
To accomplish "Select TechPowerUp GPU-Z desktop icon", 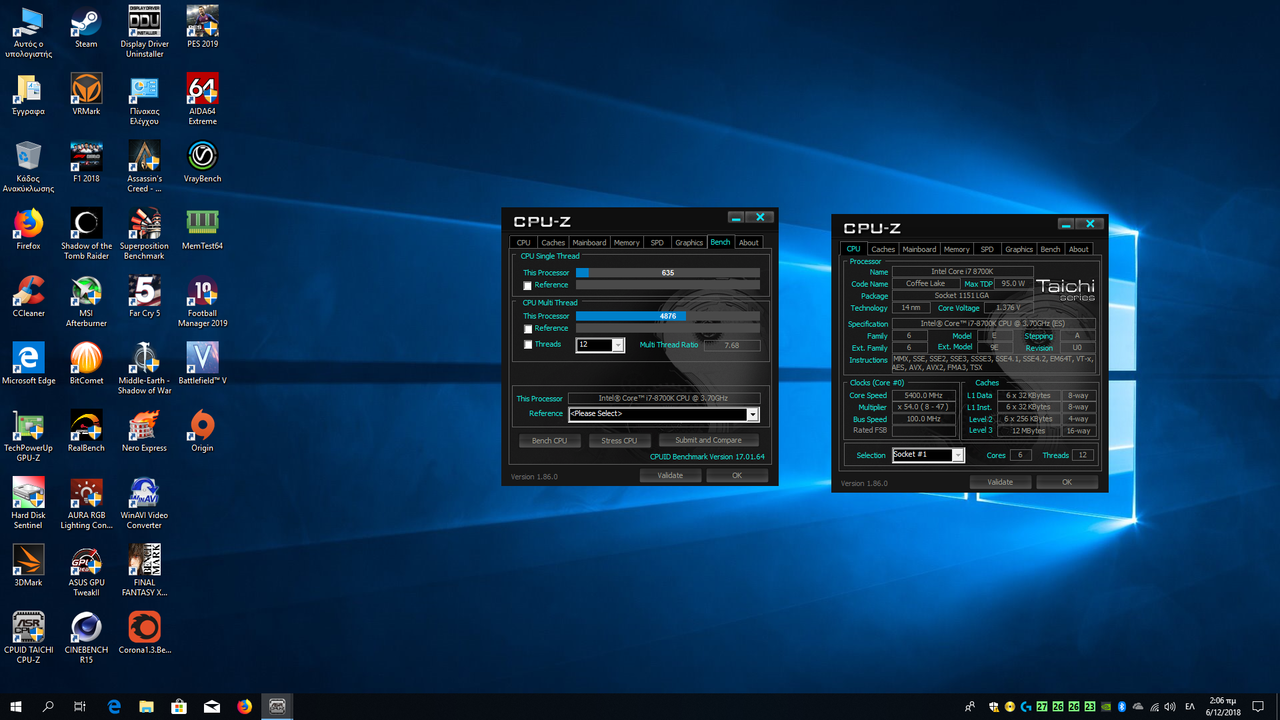I will (x=28, y=434).
